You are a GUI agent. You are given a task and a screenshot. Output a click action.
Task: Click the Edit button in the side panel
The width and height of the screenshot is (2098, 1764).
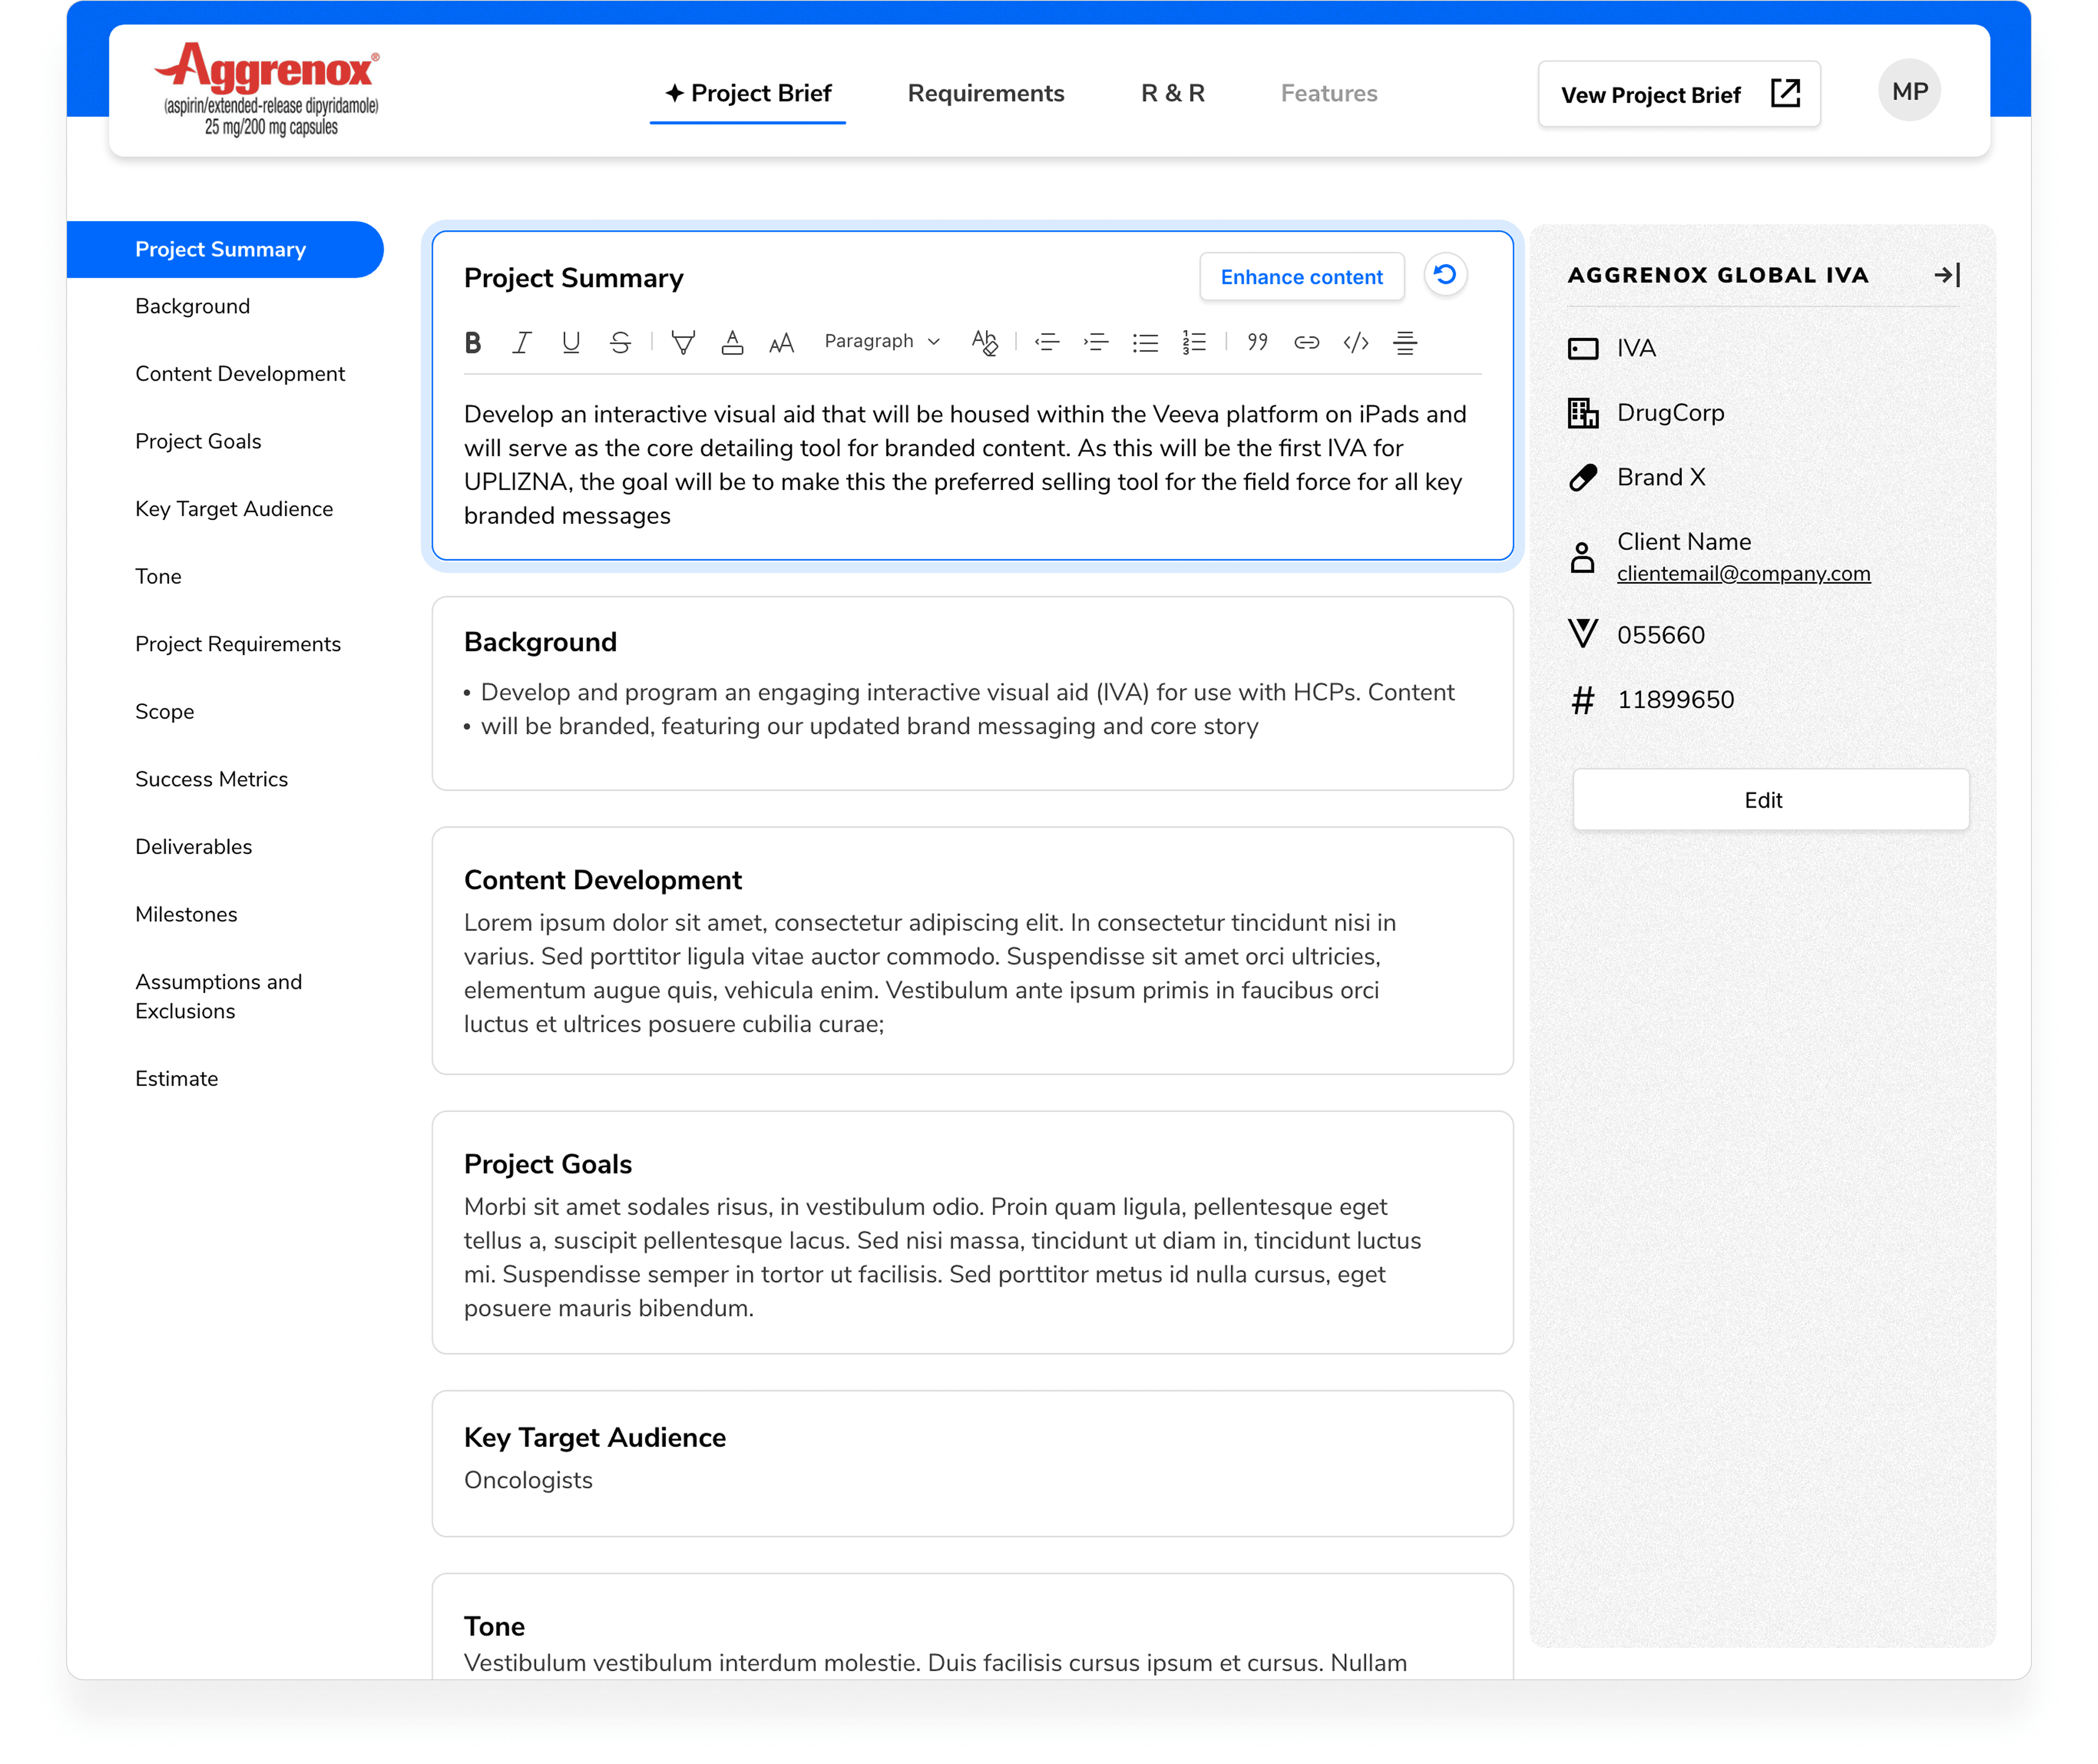coord(1770,800)
